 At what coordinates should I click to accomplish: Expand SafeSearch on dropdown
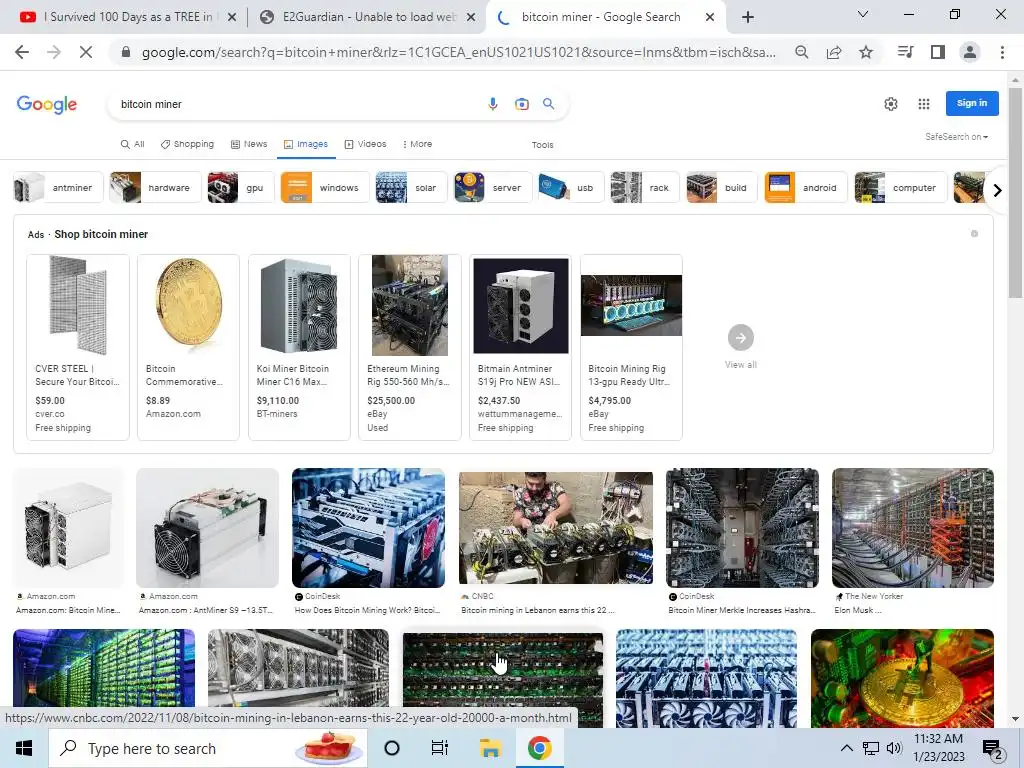[956, 136]
